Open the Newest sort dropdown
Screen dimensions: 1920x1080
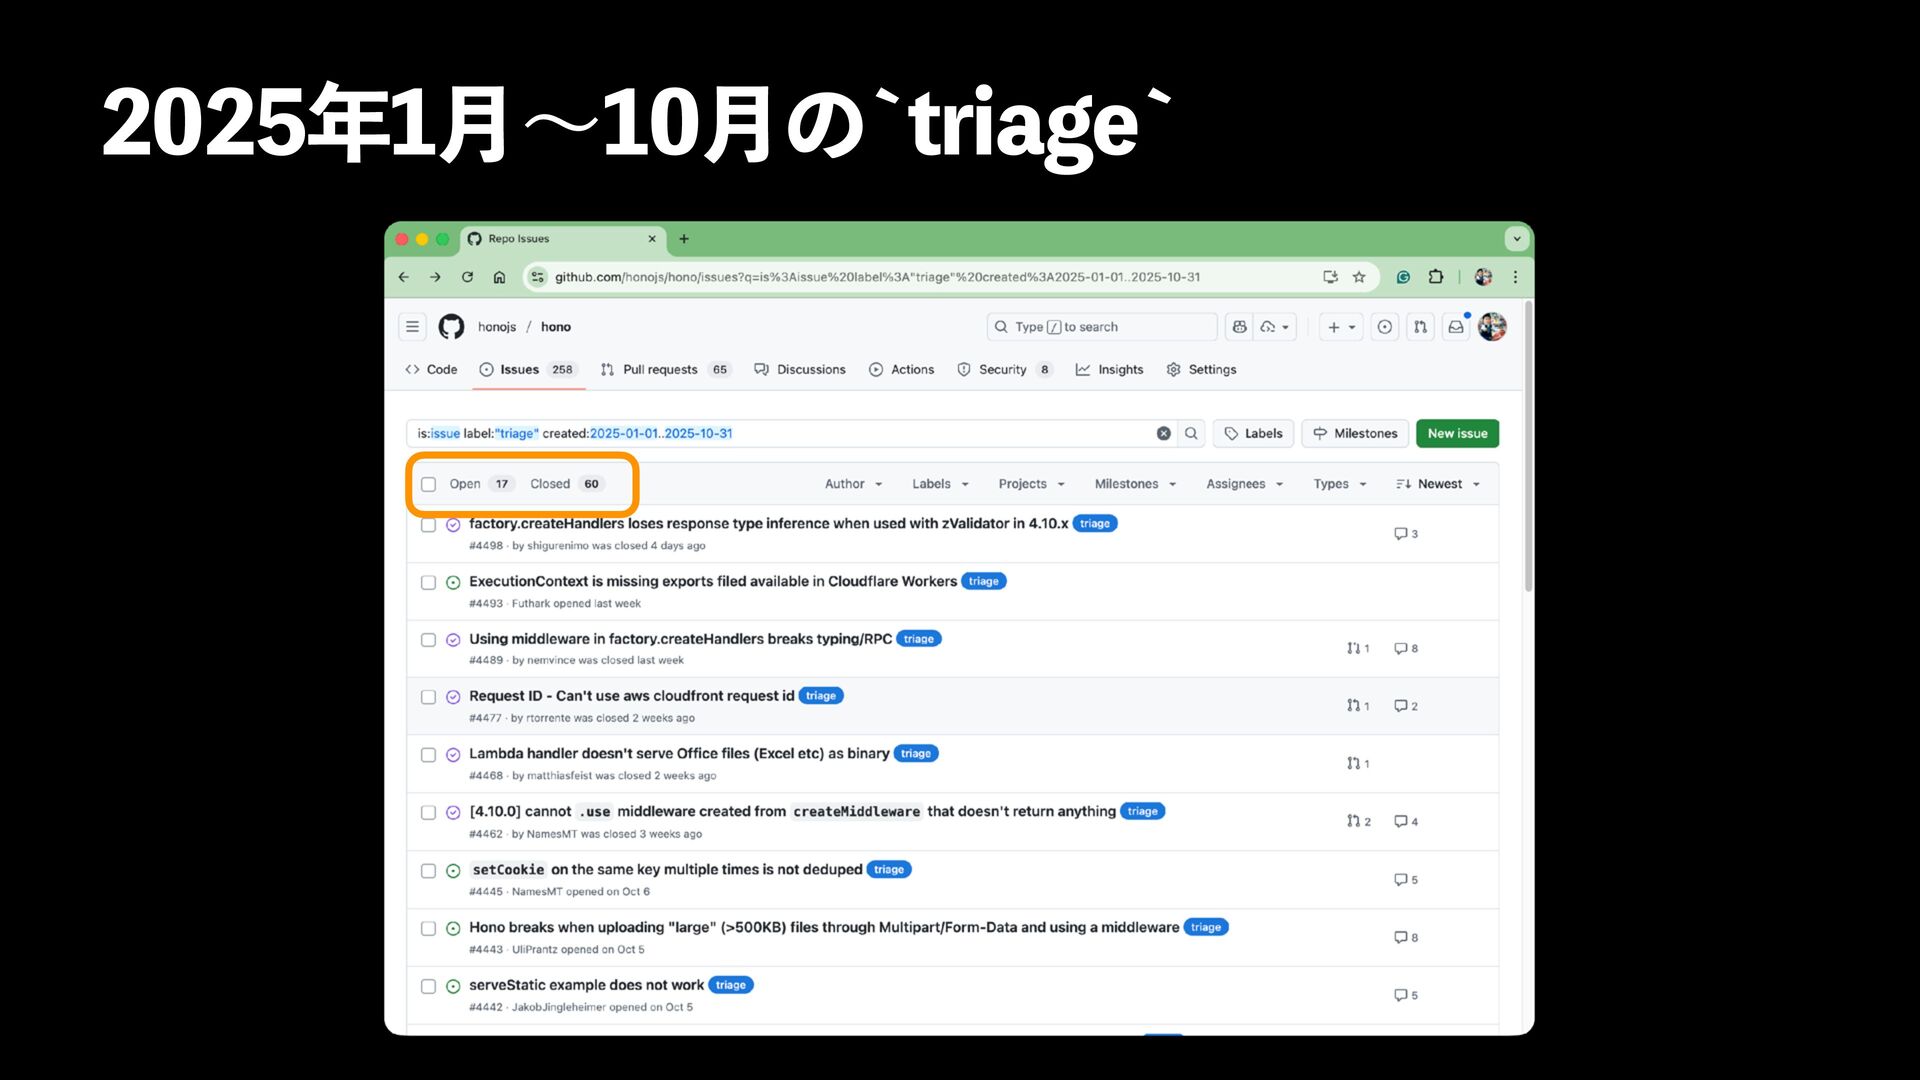(1438, 484)
